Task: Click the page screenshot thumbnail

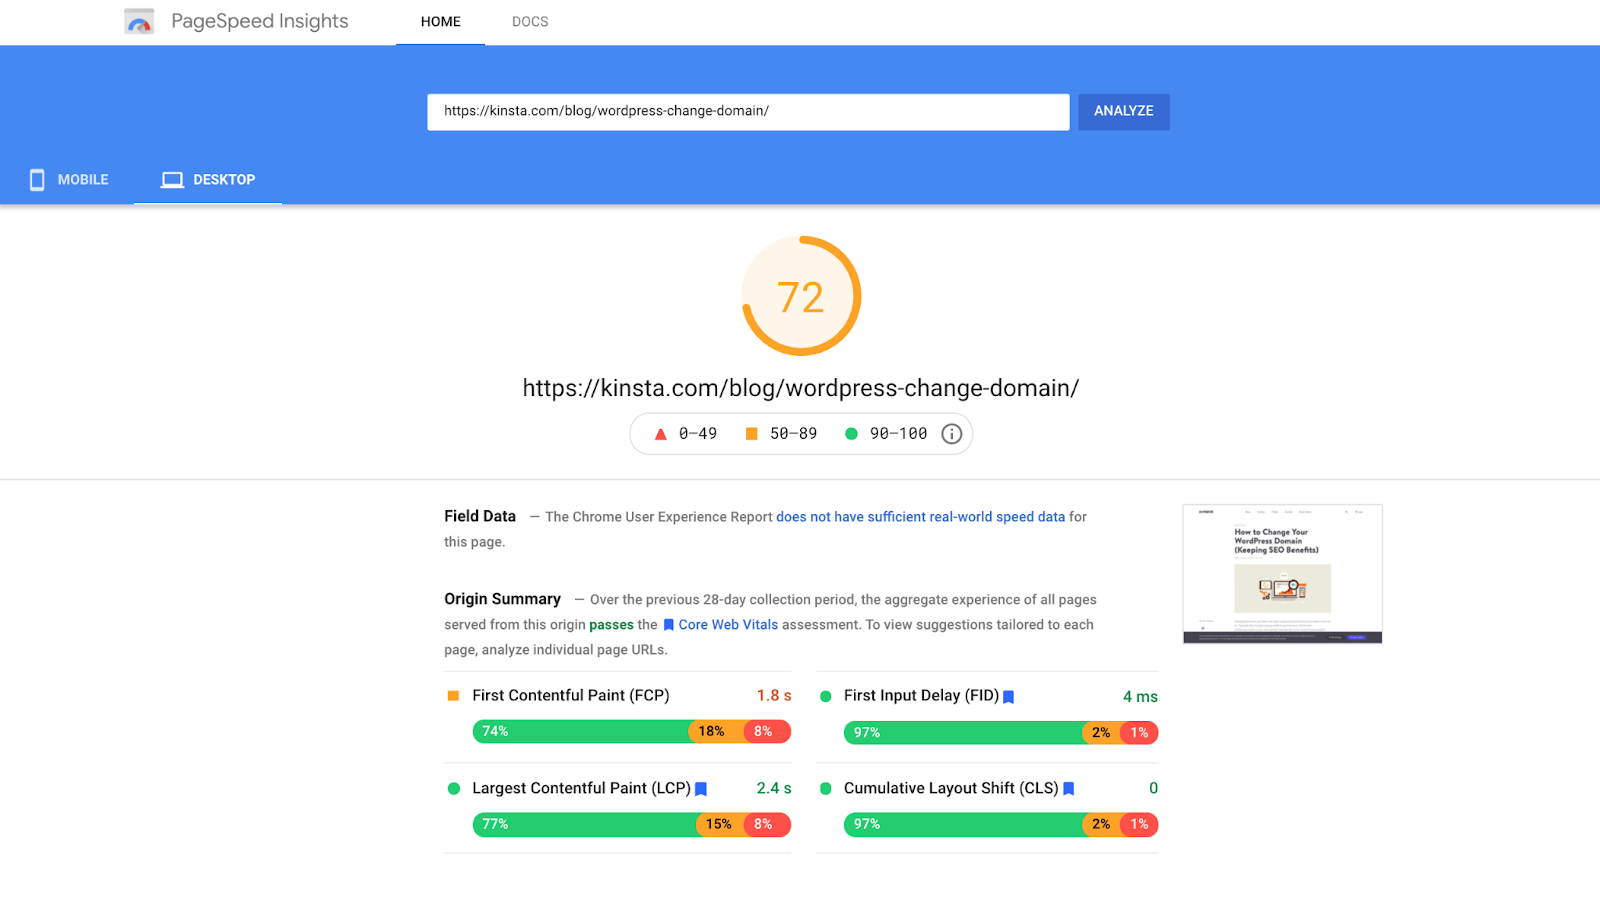Action: click(x=1282, y=574)
